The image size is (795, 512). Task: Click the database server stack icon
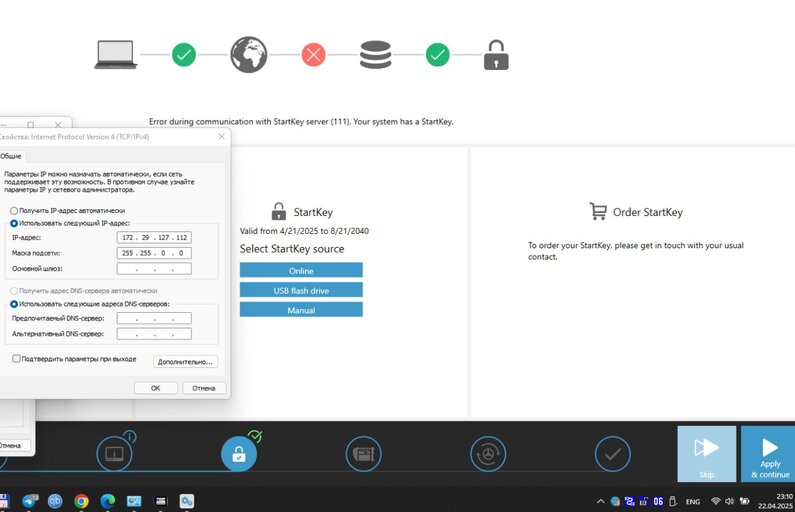click(376, 54)
